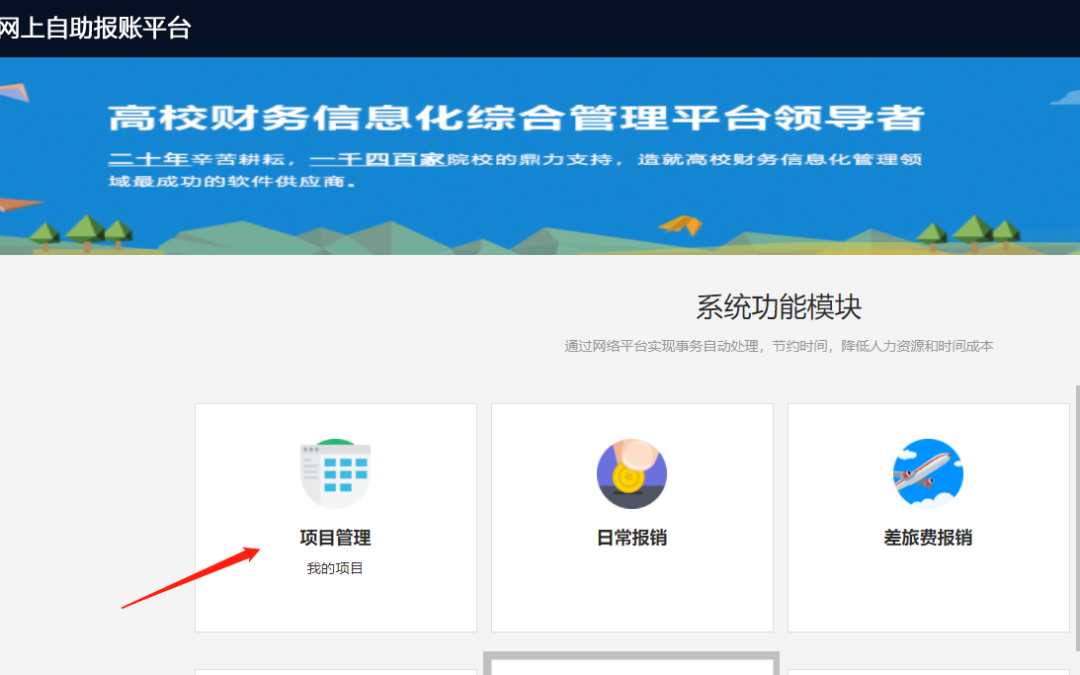Click the orange paper plane at banner top-left
The width and height of the screenshot is (1080, 675).
(x=14, y=93)
